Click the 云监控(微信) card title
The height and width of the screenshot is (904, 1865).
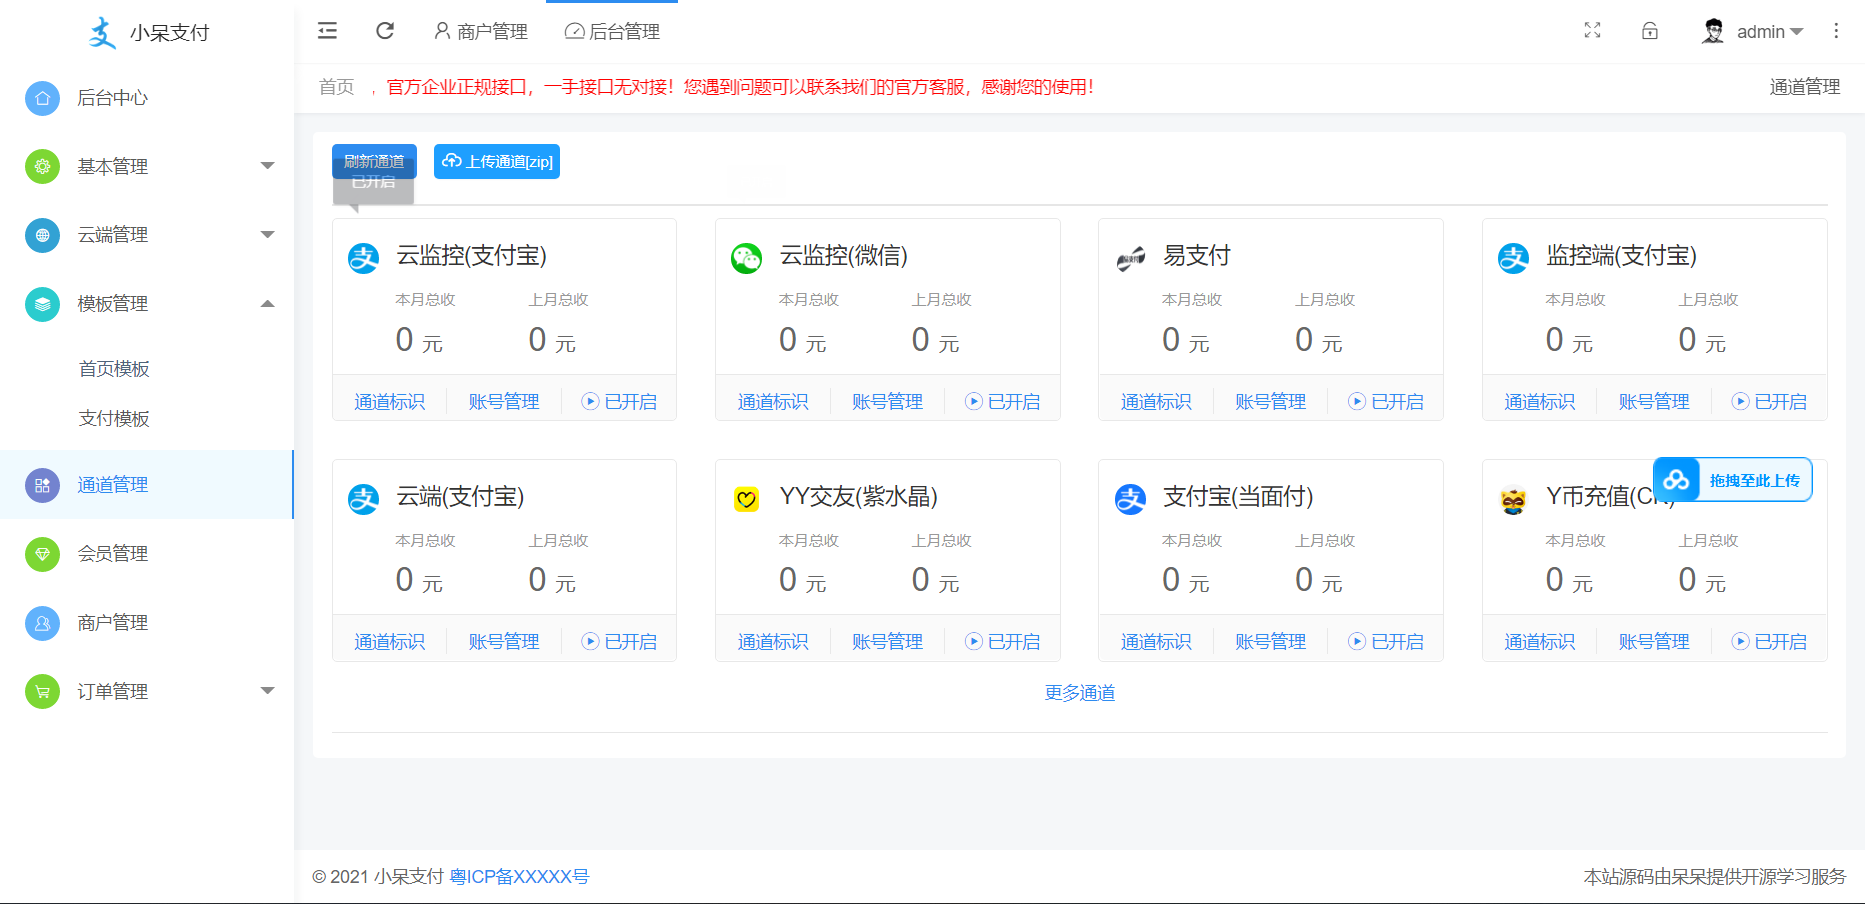click(x=844, y=256)
